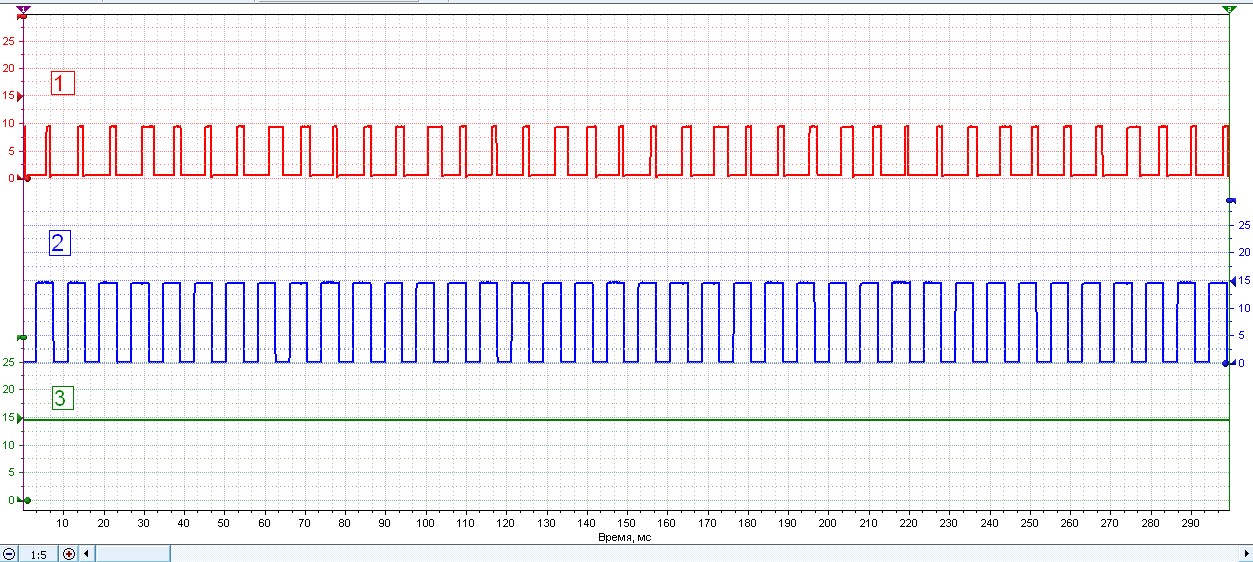Select purple time cursor marker 1
The width and height of the screenshot is (1253, 562).
(24, 8)
